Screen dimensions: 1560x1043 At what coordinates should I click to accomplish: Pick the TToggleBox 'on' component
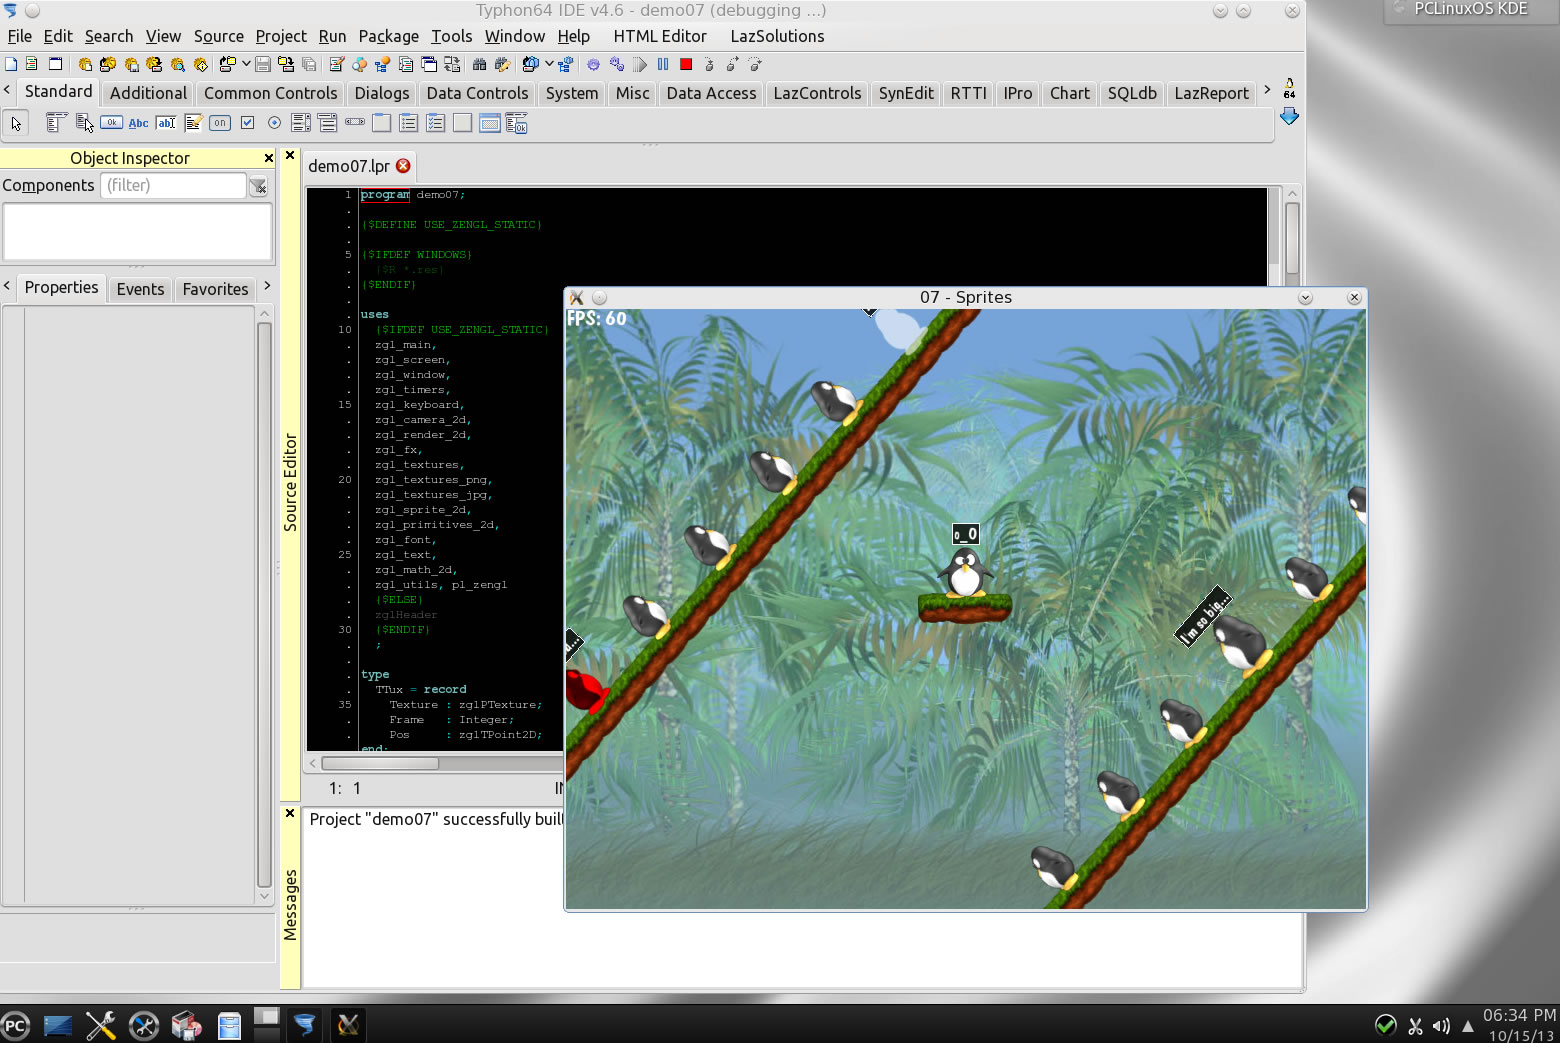[220, 123]
